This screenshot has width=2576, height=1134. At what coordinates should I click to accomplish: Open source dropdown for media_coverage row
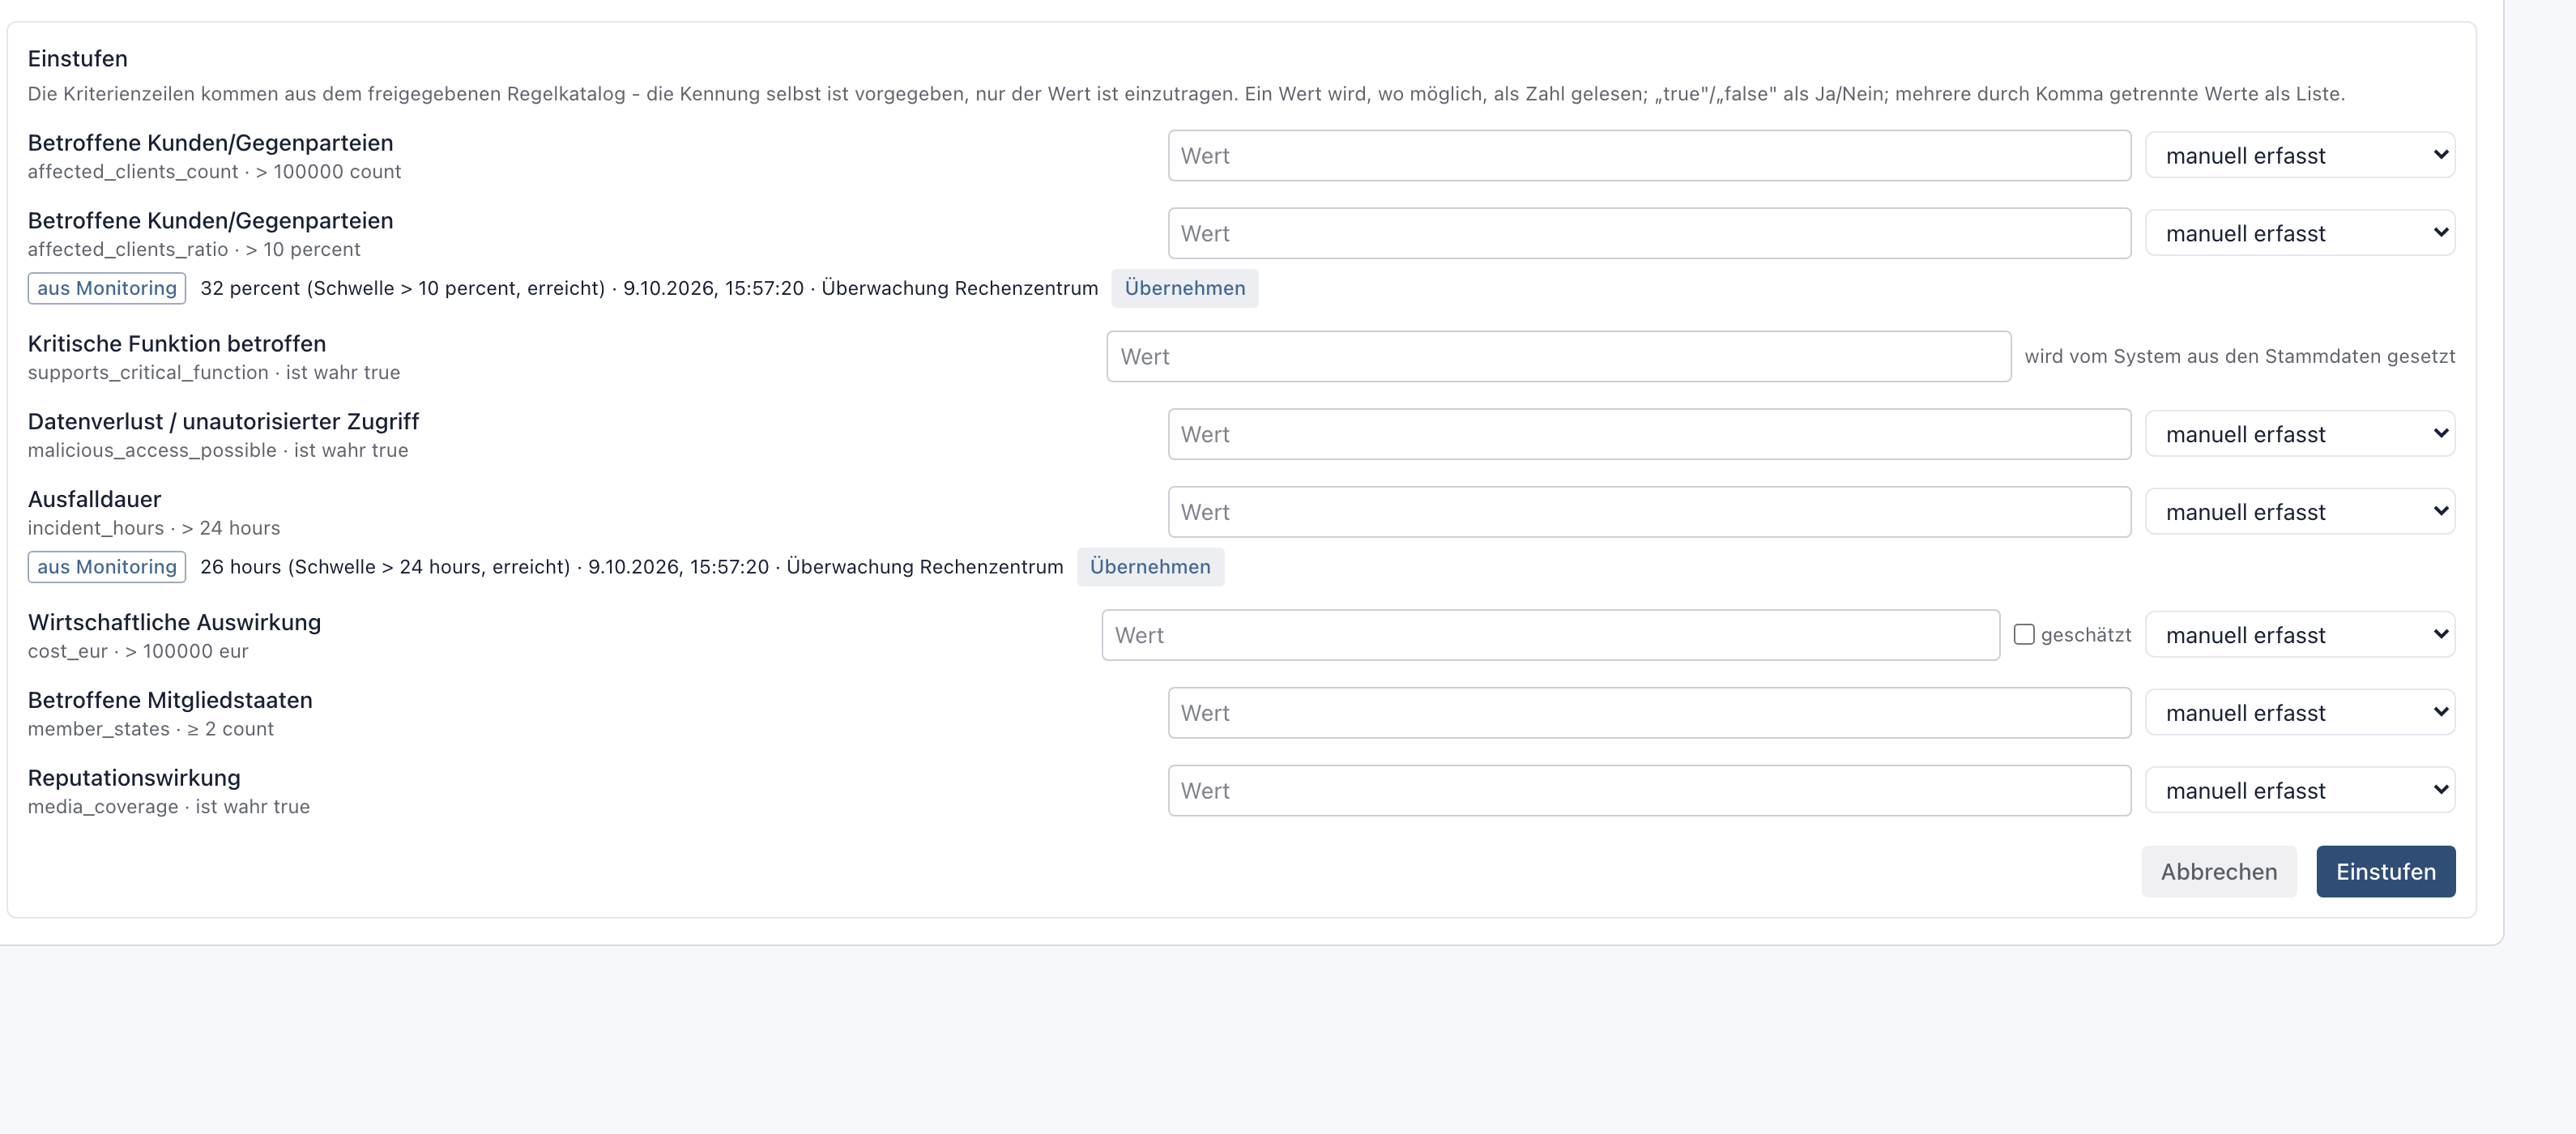2300,791
